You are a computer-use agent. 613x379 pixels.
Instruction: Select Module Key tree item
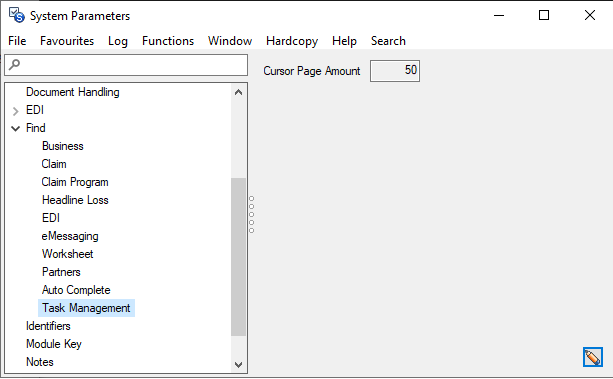click(x=54, y=344)
